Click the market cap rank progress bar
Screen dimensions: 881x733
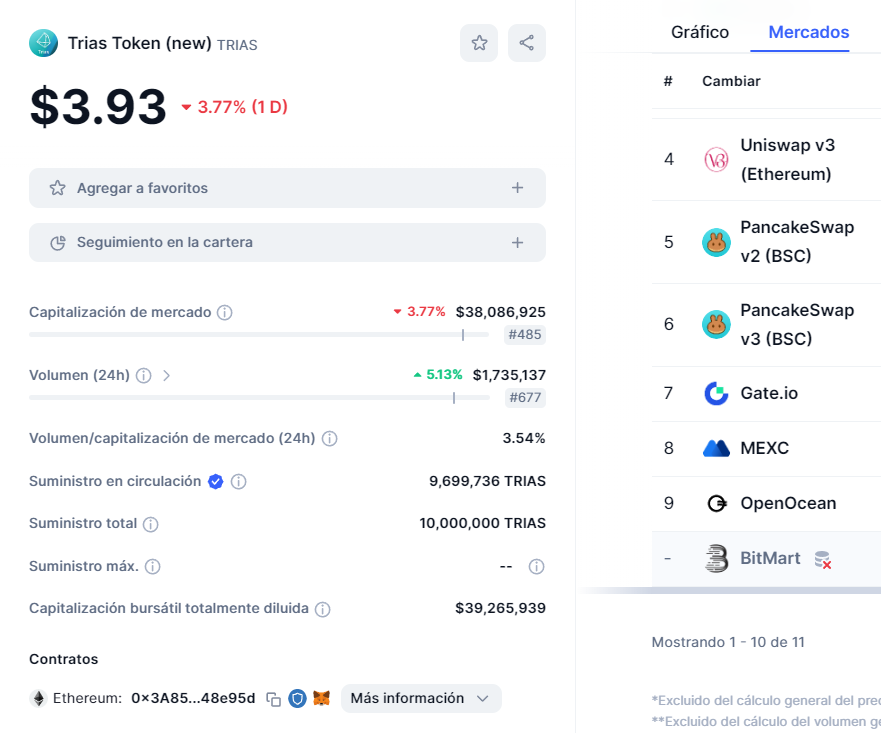pos(259,335)
